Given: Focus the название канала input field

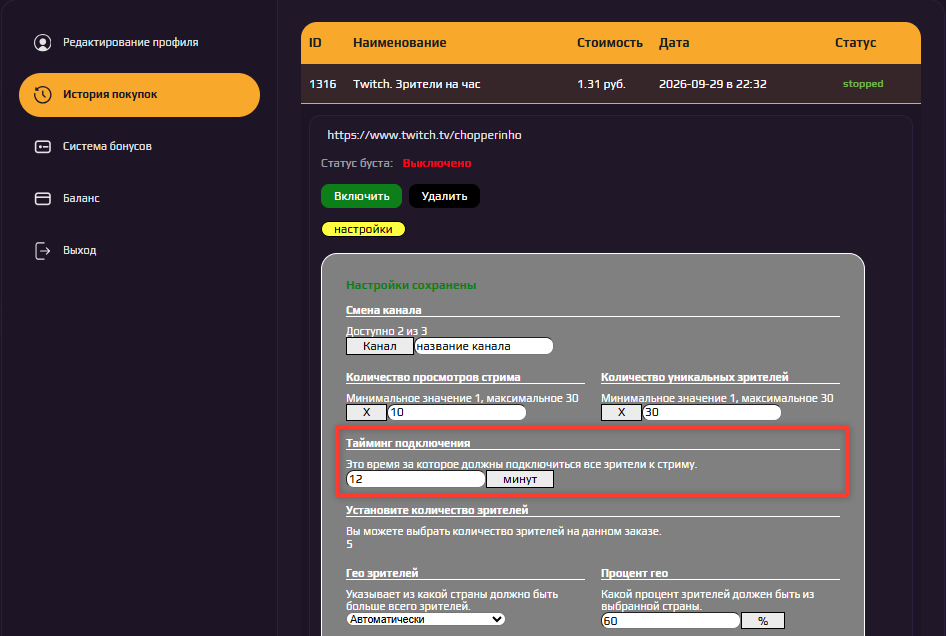Looking at the screenshot, I should pyautogui.click(x=483, y=346).
